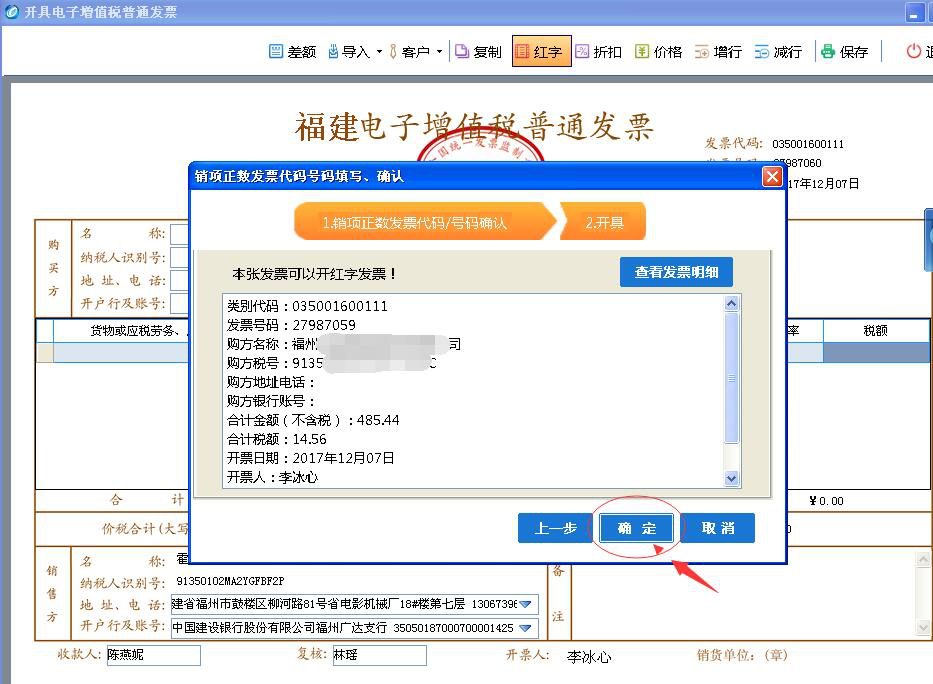Expand seller address and phone dropdown
The width and height of the screenshot is (933, 684).
[x=525, y=604]
